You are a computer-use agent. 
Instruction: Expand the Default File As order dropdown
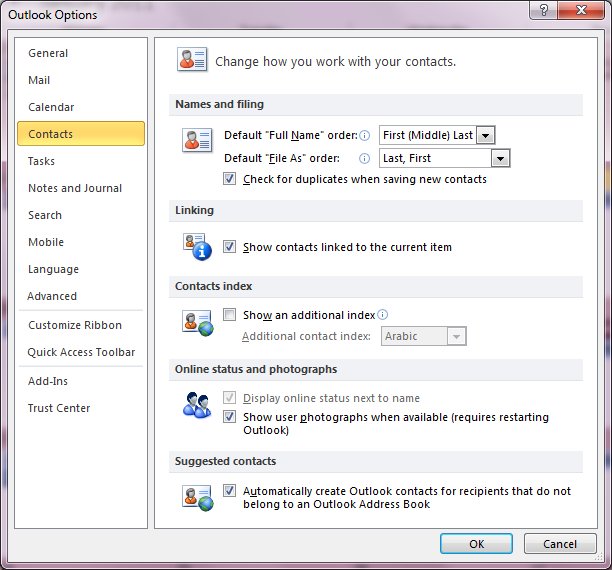(x=500, y=158)
